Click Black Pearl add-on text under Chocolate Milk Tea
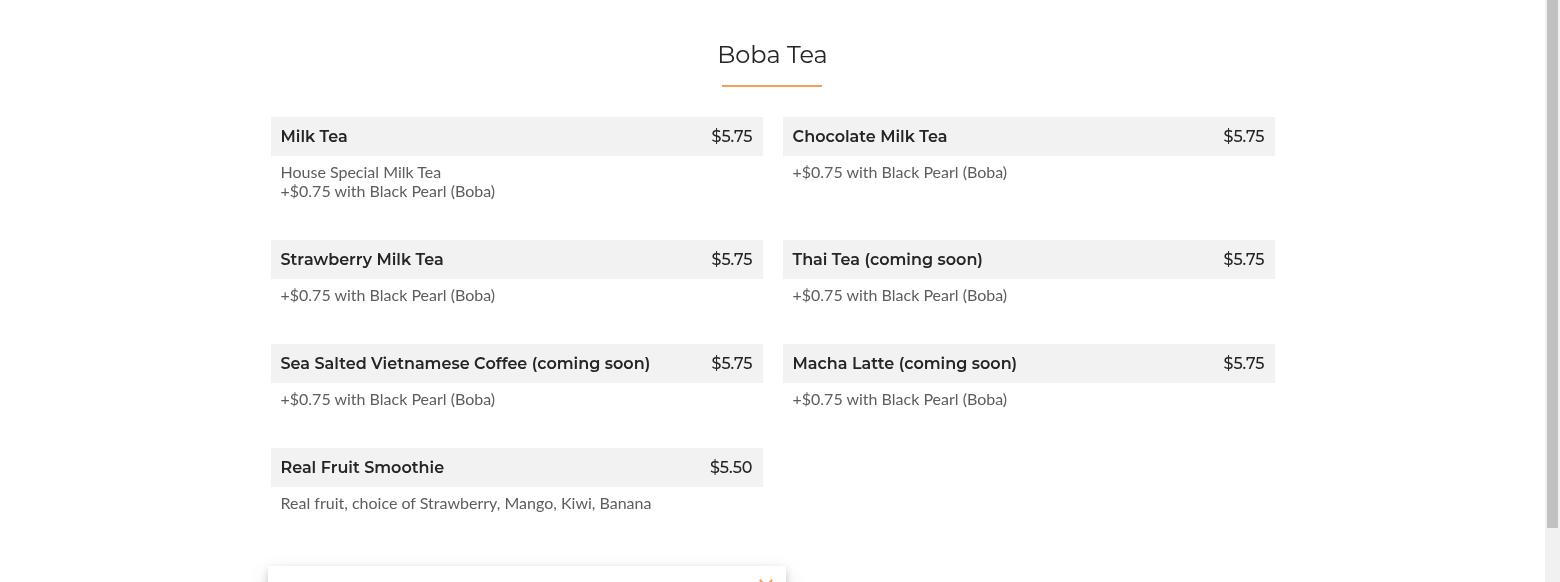 pyautogui.click(x=900, y=172)
